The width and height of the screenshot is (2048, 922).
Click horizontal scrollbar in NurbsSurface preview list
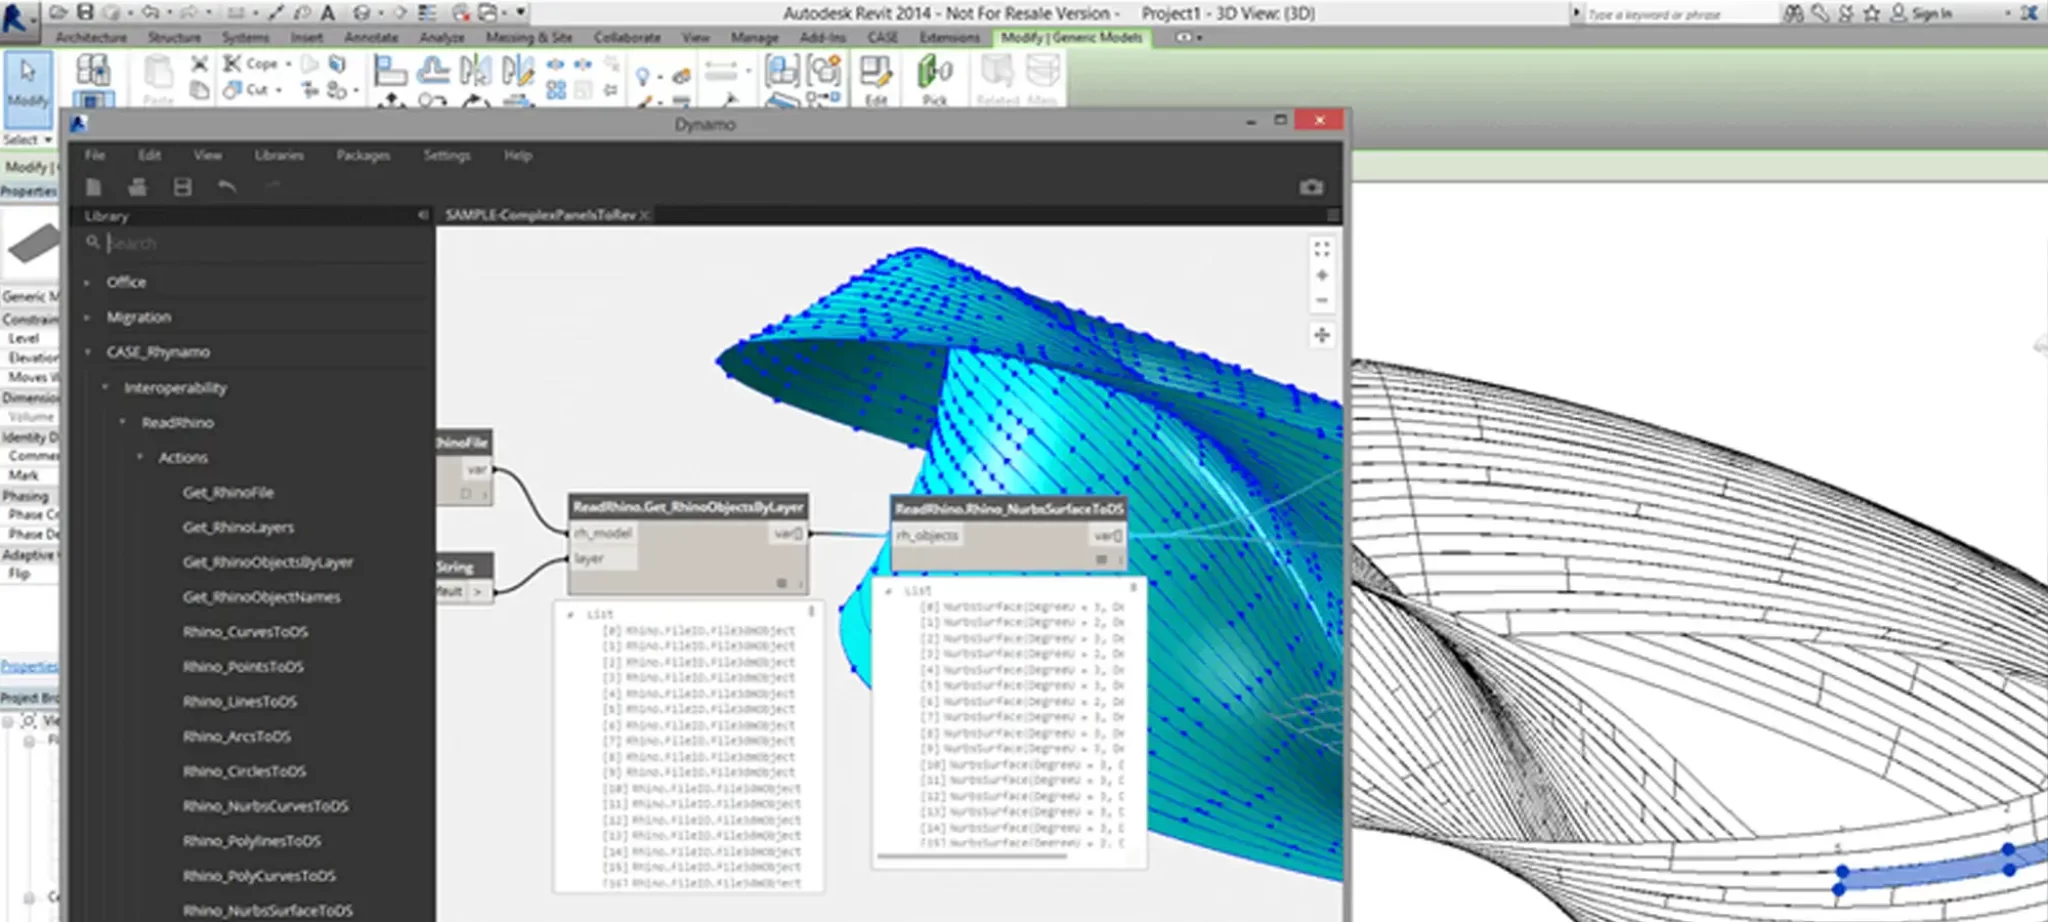click(x=972, y=856)
